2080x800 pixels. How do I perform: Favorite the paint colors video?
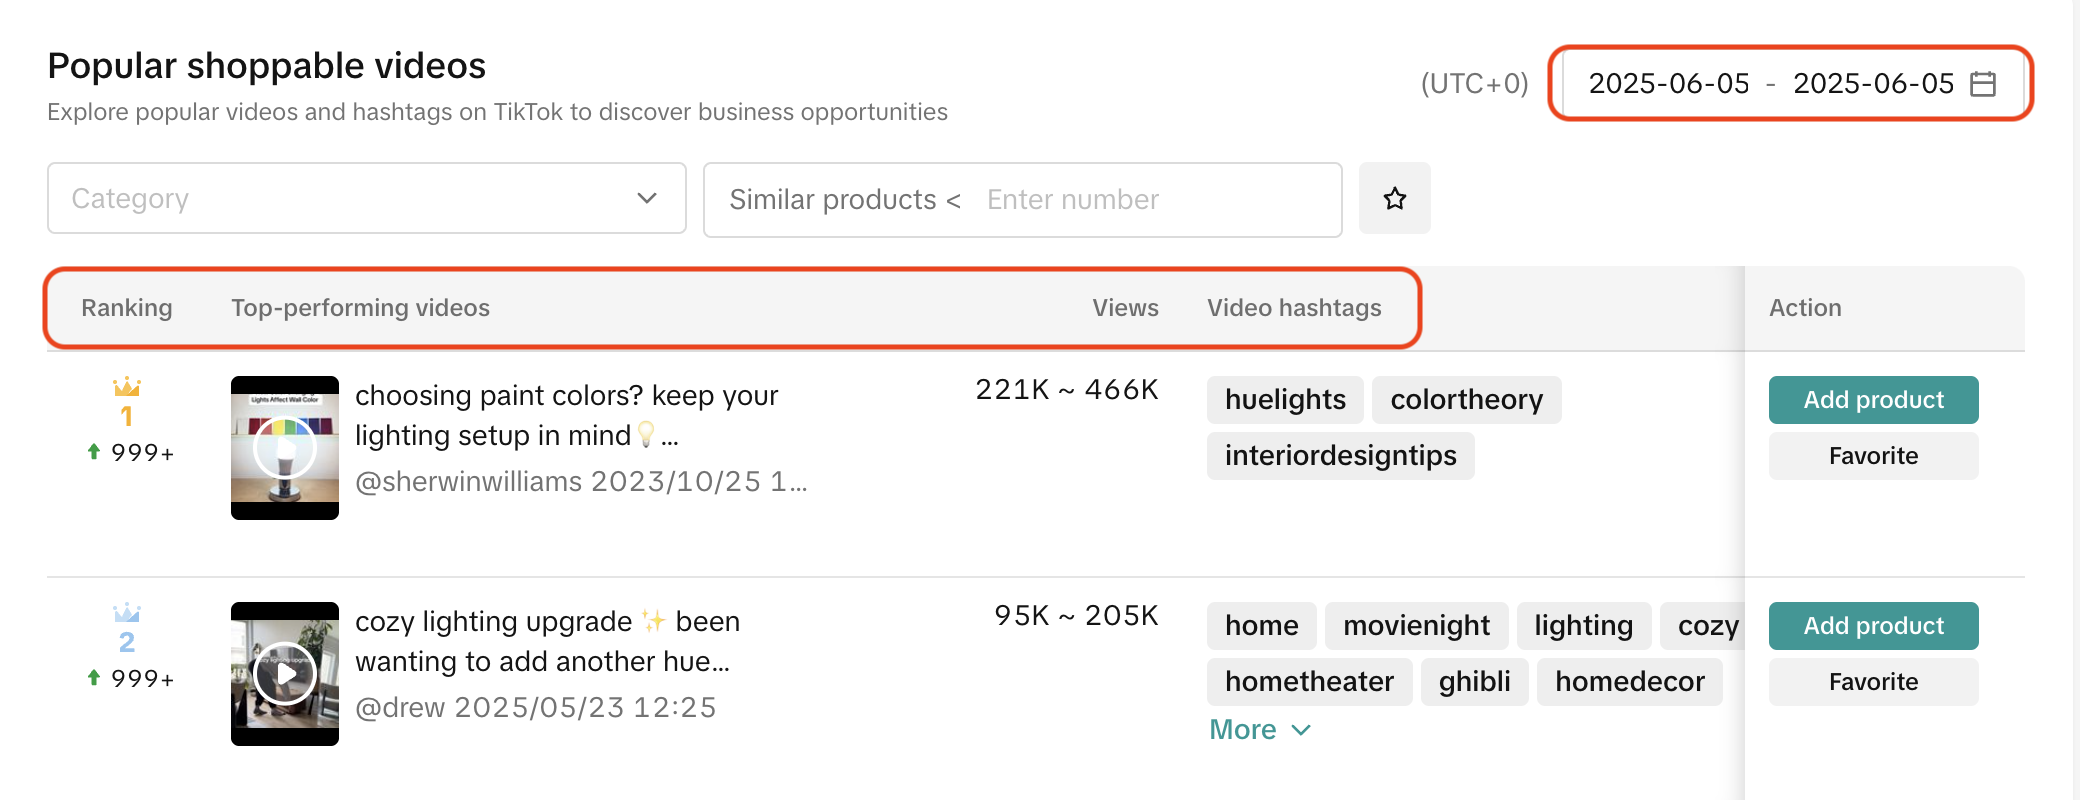coord(1873,456)
